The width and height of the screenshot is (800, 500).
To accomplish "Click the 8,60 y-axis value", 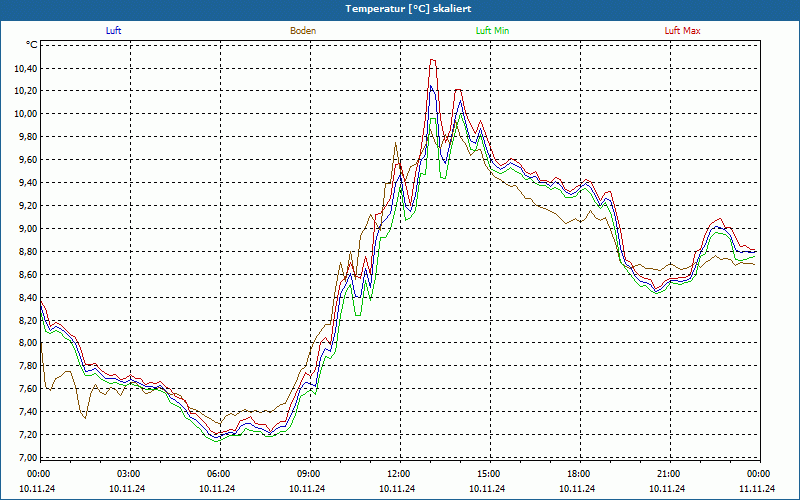I will pos(29,274).
